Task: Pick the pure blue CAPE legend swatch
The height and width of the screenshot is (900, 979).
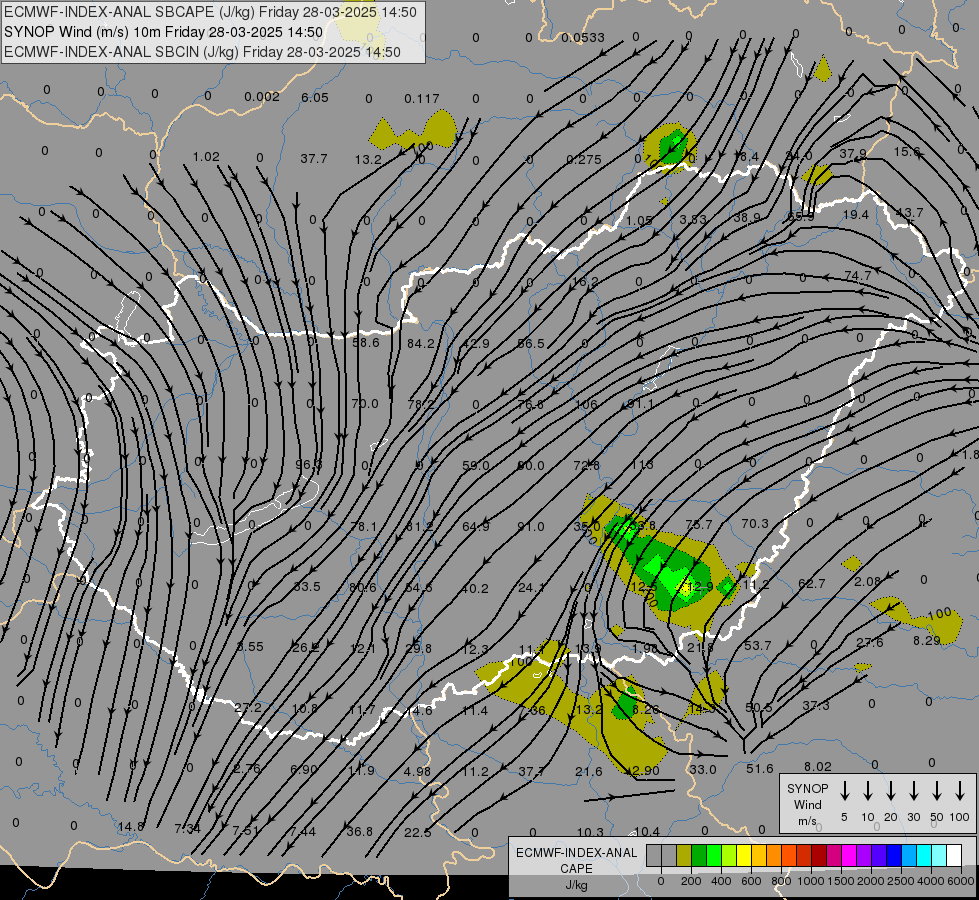Action: [893, 856]
